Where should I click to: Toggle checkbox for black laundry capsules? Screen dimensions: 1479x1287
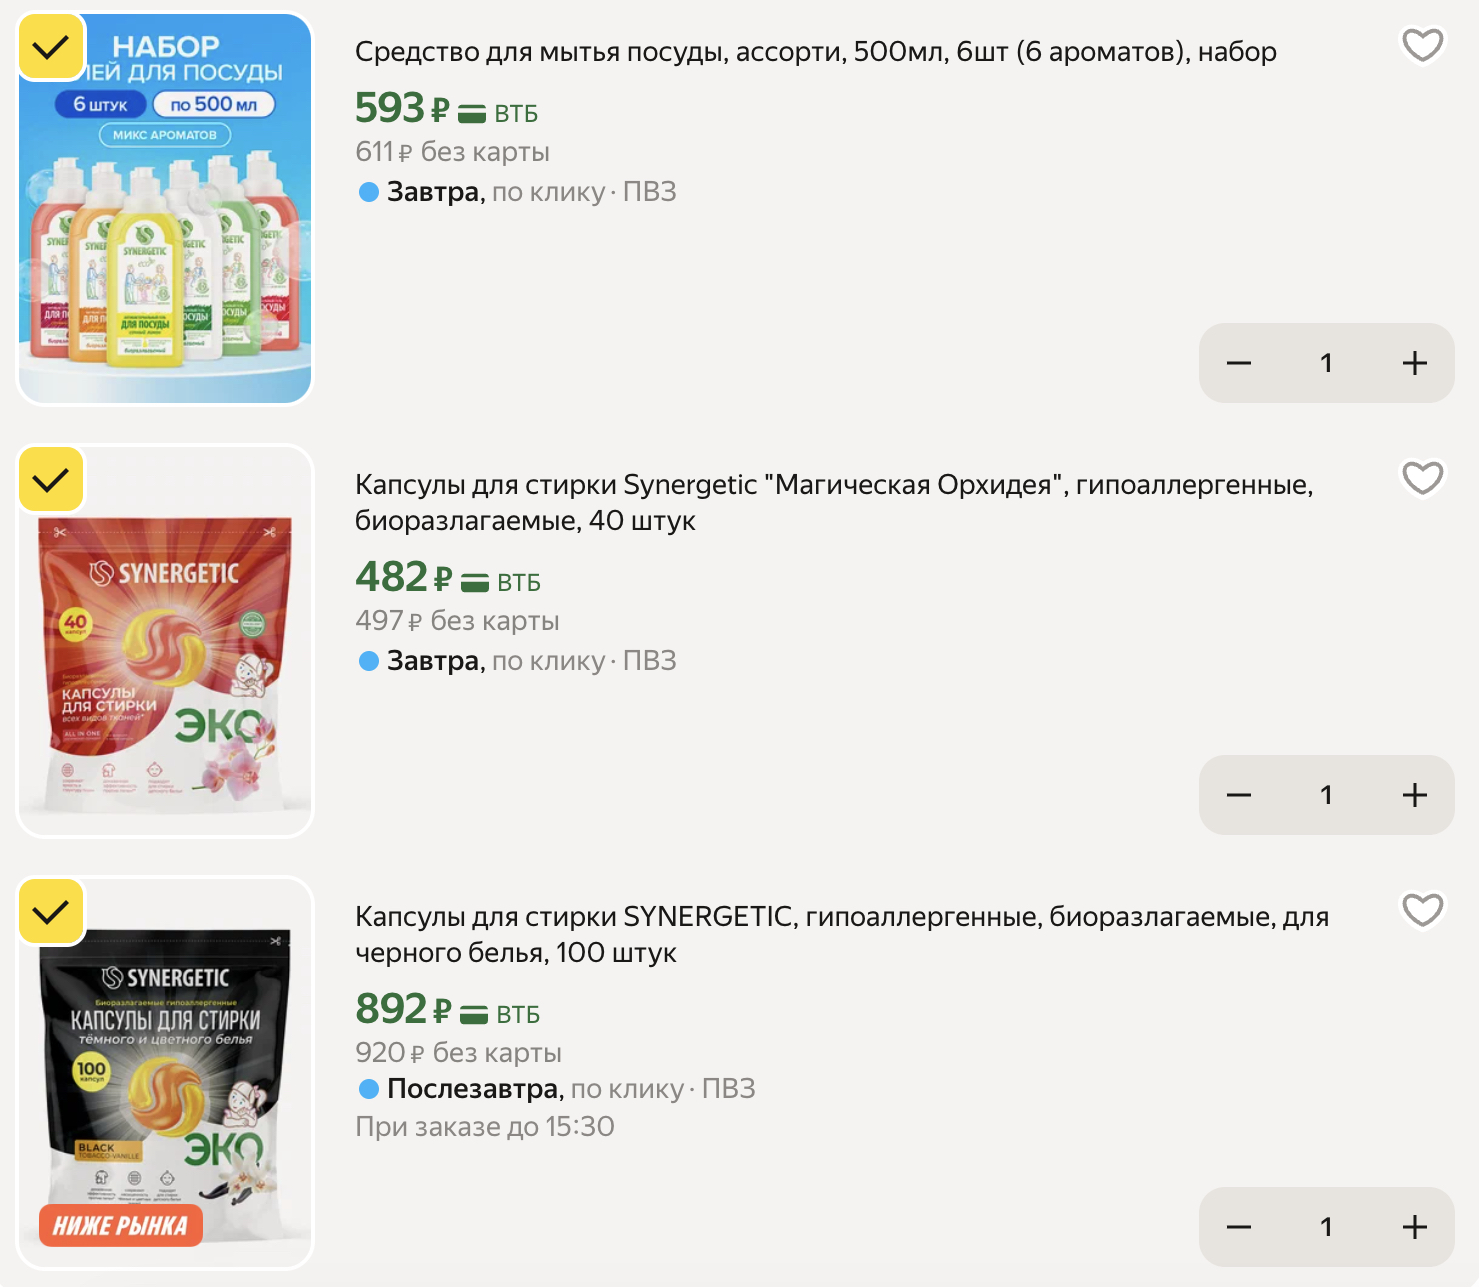click(x=51, y=912)
